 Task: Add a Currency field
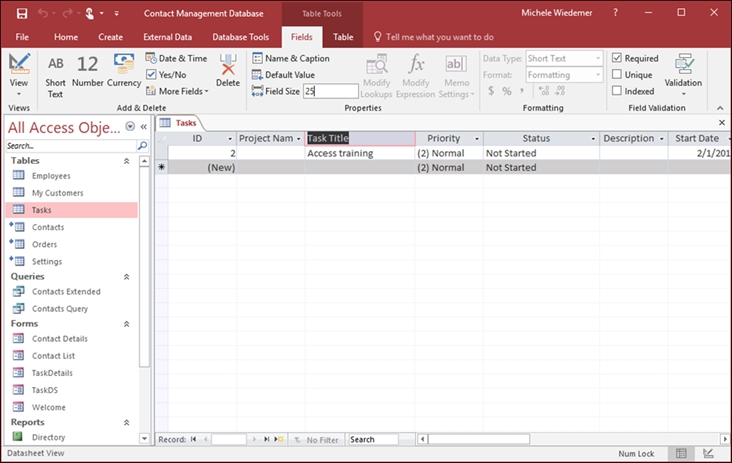(x=124, y=71)
